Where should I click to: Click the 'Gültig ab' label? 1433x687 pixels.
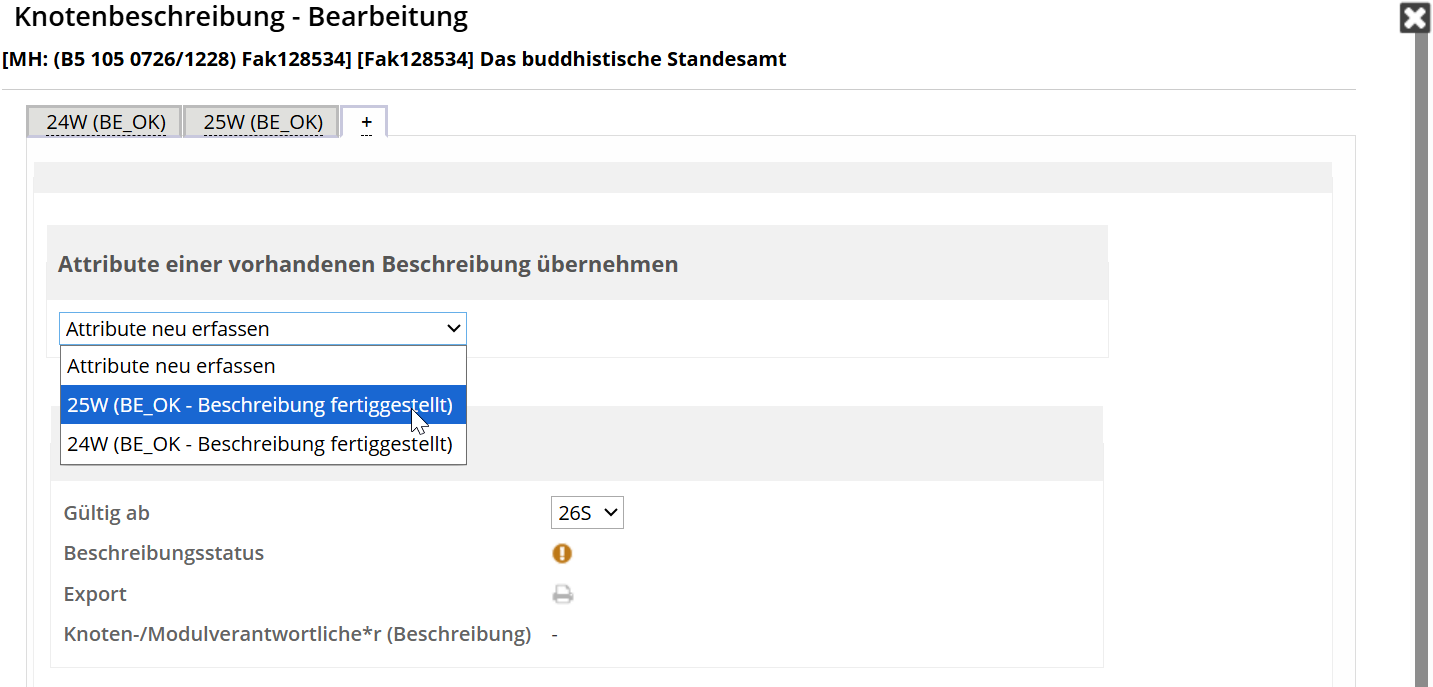coord(107,513)
